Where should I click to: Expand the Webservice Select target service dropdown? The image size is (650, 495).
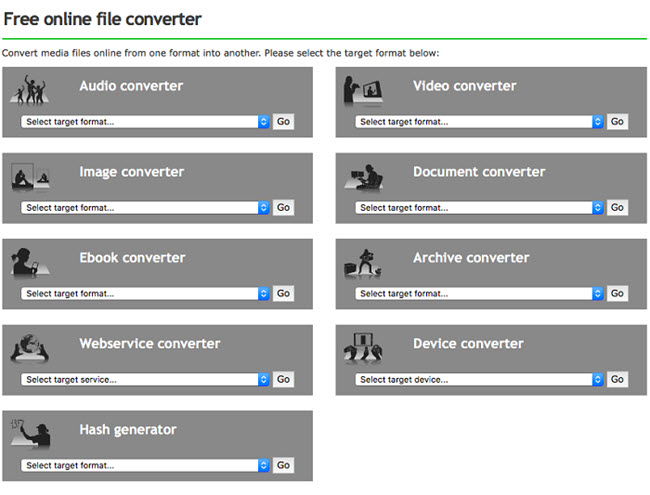click(x=145, y=379)
